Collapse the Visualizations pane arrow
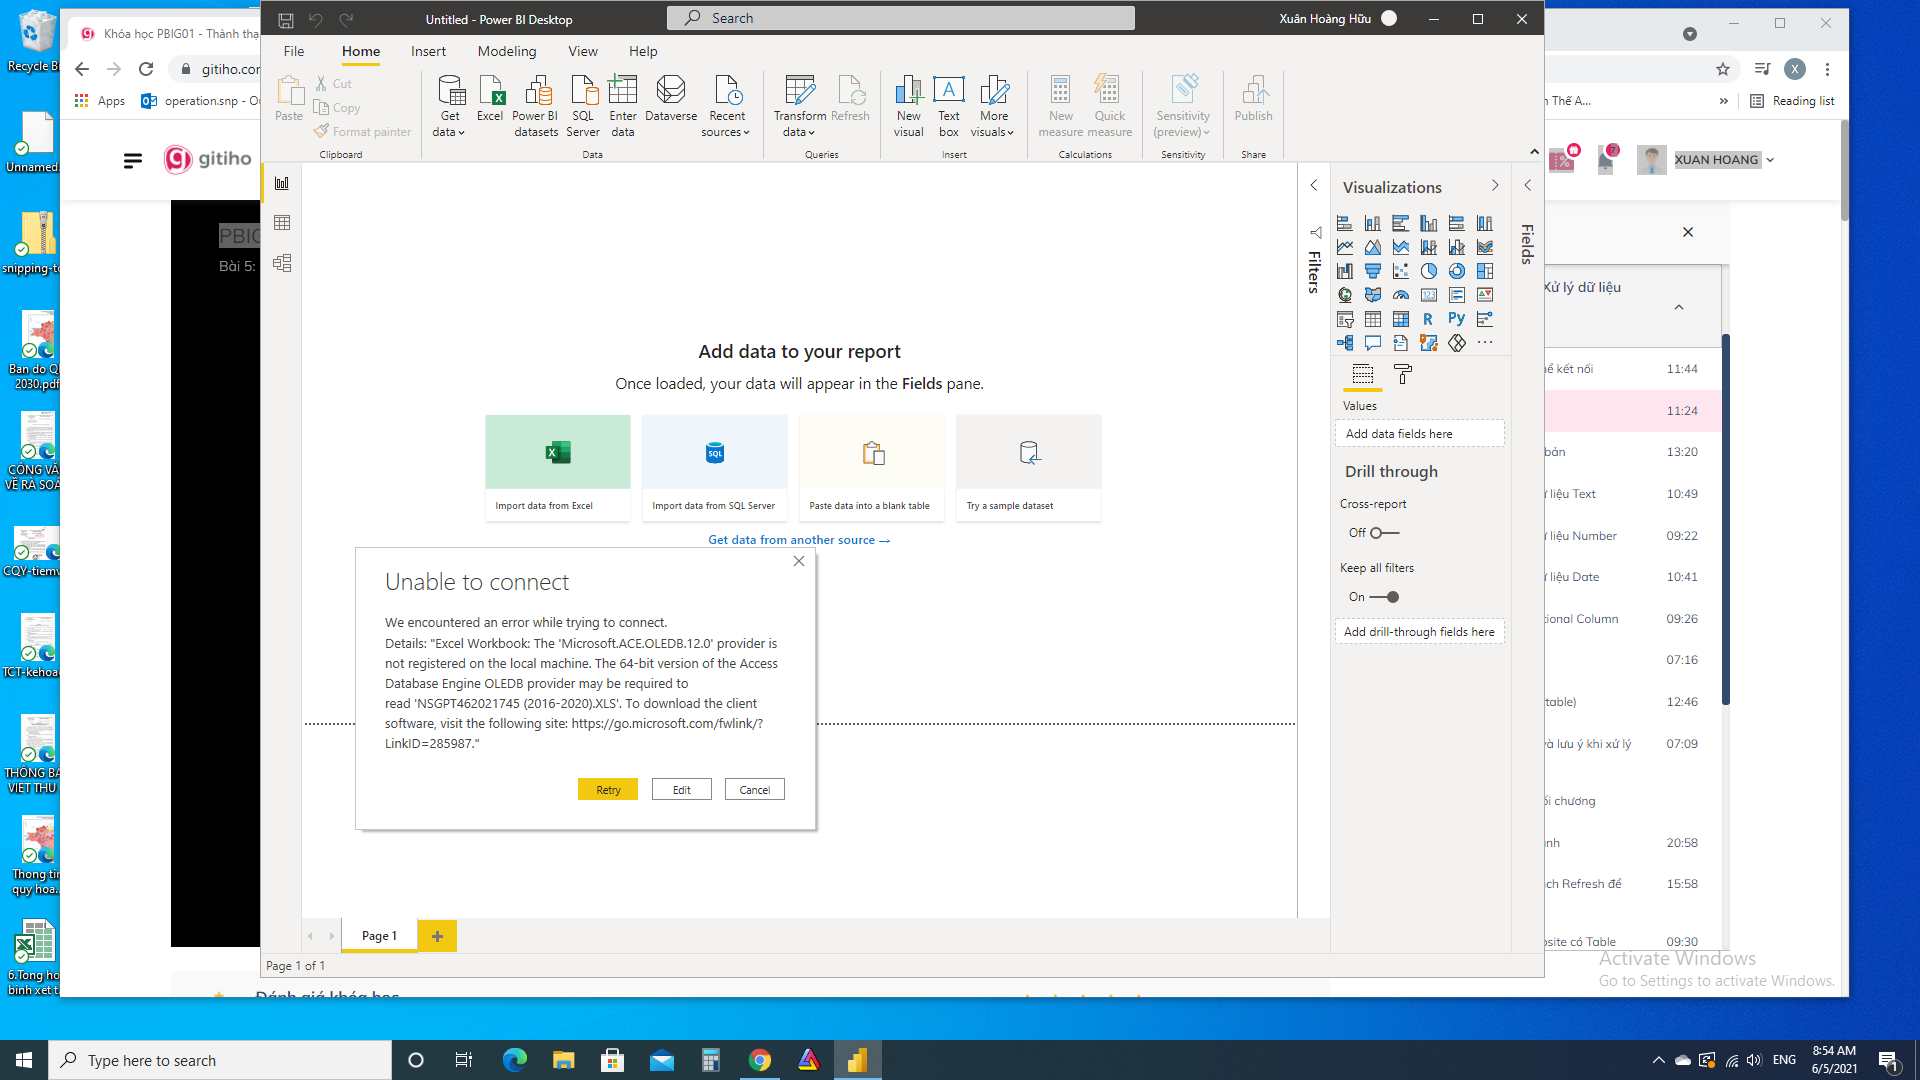Viewport: 1920px width, 1080px height. [1495, 186]
